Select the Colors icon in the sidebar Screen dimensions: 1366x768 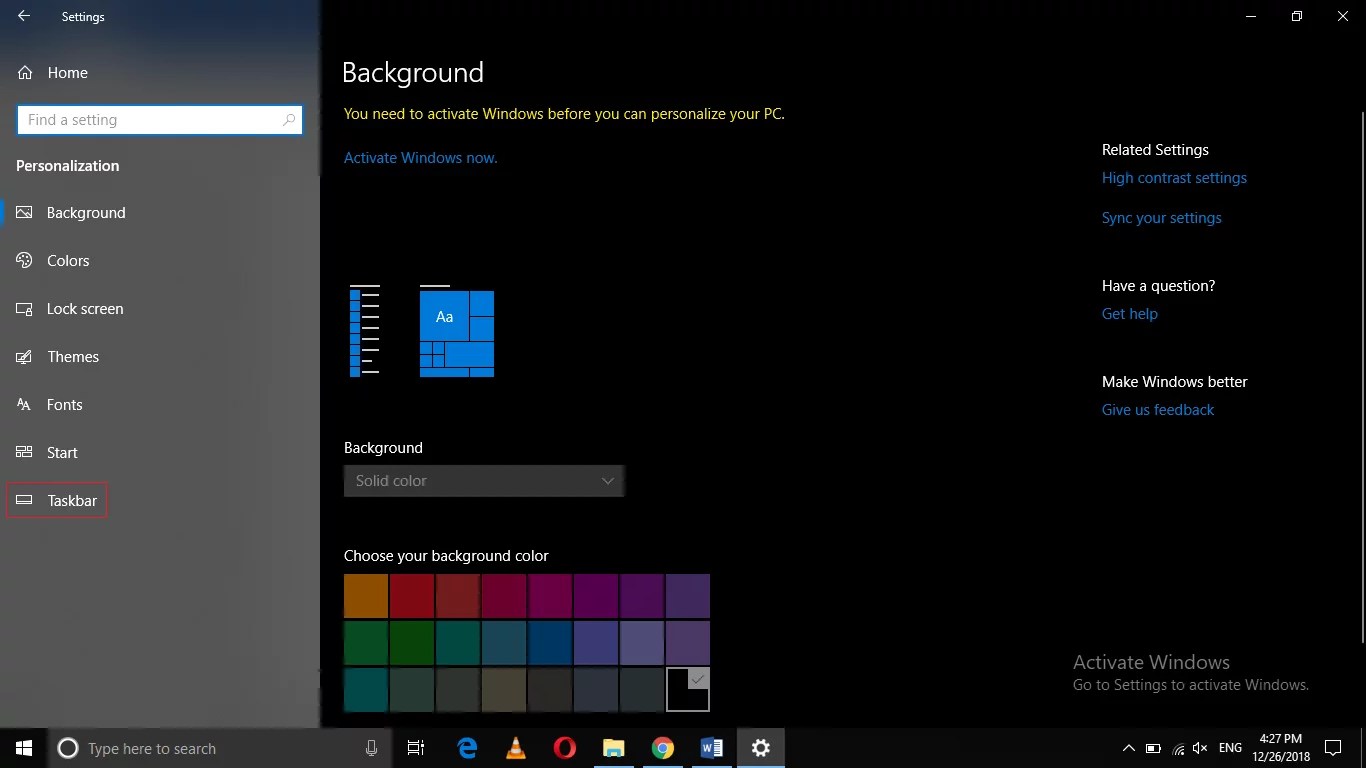24,260
